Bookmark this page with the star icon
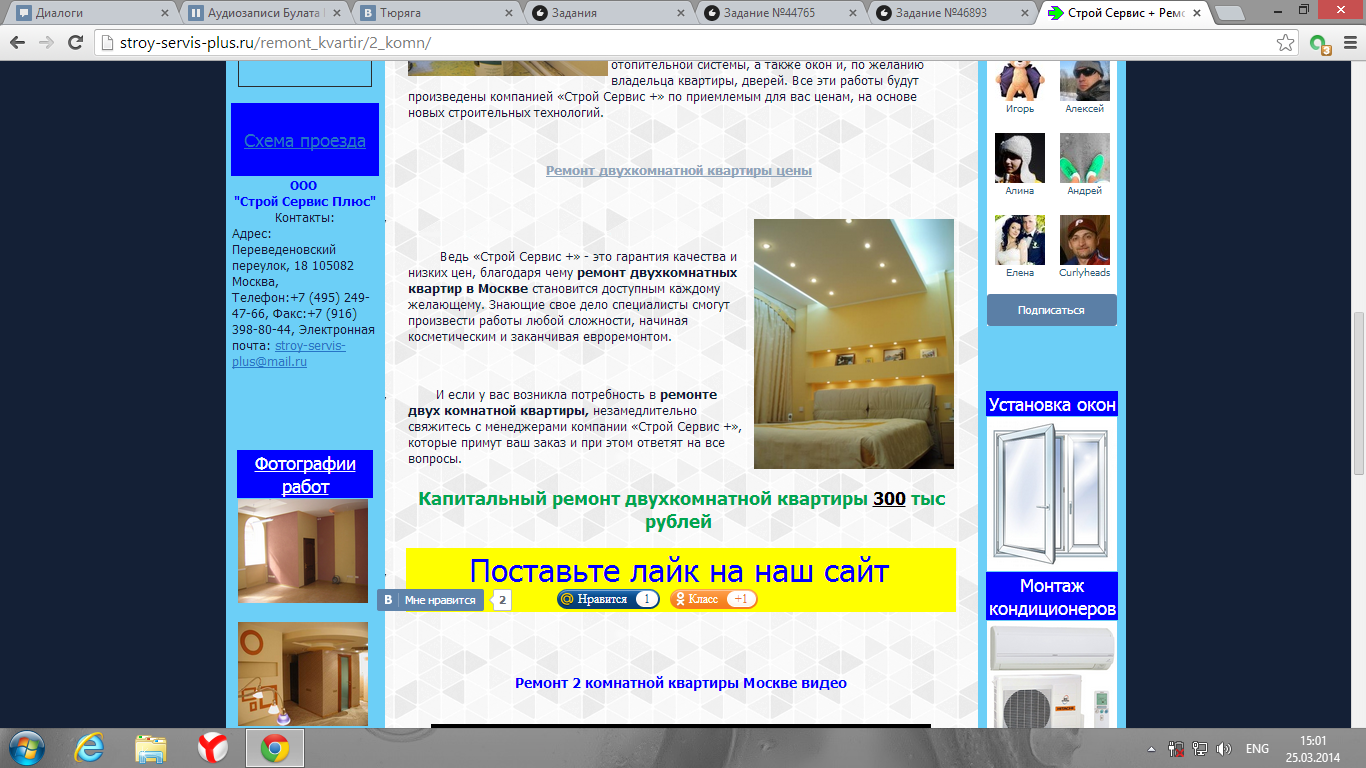The width and height of the screenshot is (1366, 768). tap(1286, 43)
